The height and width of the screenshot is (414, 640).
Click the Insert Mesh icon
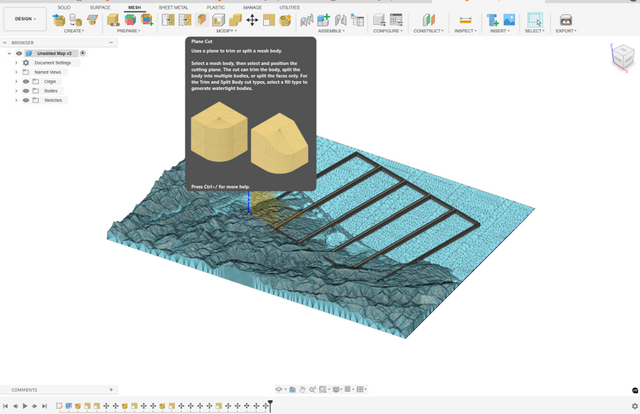point(492,19)
